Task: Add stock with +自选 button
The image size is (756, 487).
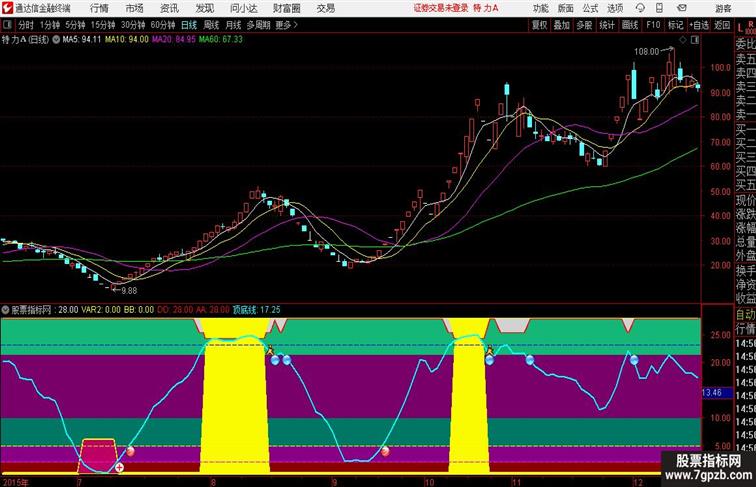Action: click(699, 25)
